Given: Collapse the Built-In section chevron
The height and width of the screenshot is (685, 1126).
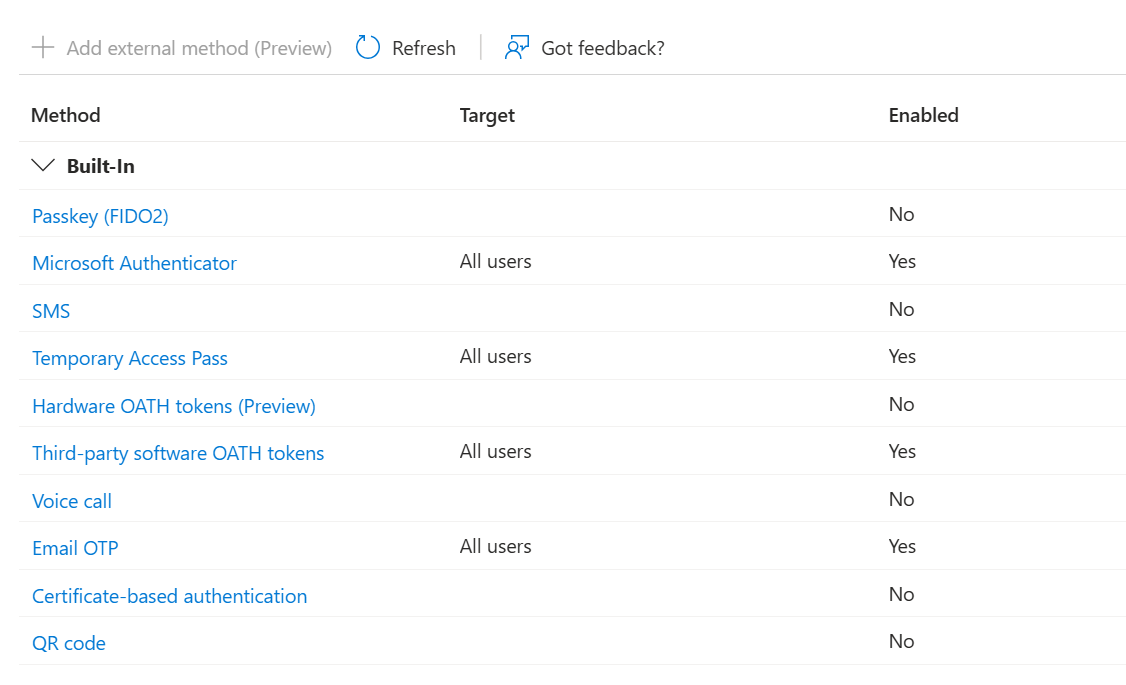Looking at the screenshot, I should pos(42,165).
